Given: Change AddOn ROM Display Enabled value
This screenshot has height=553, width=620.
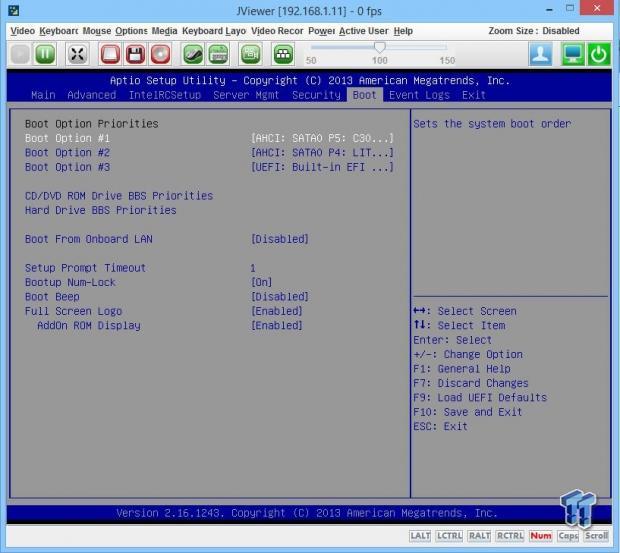Looking at the screenshot, I should pos(277,326).
